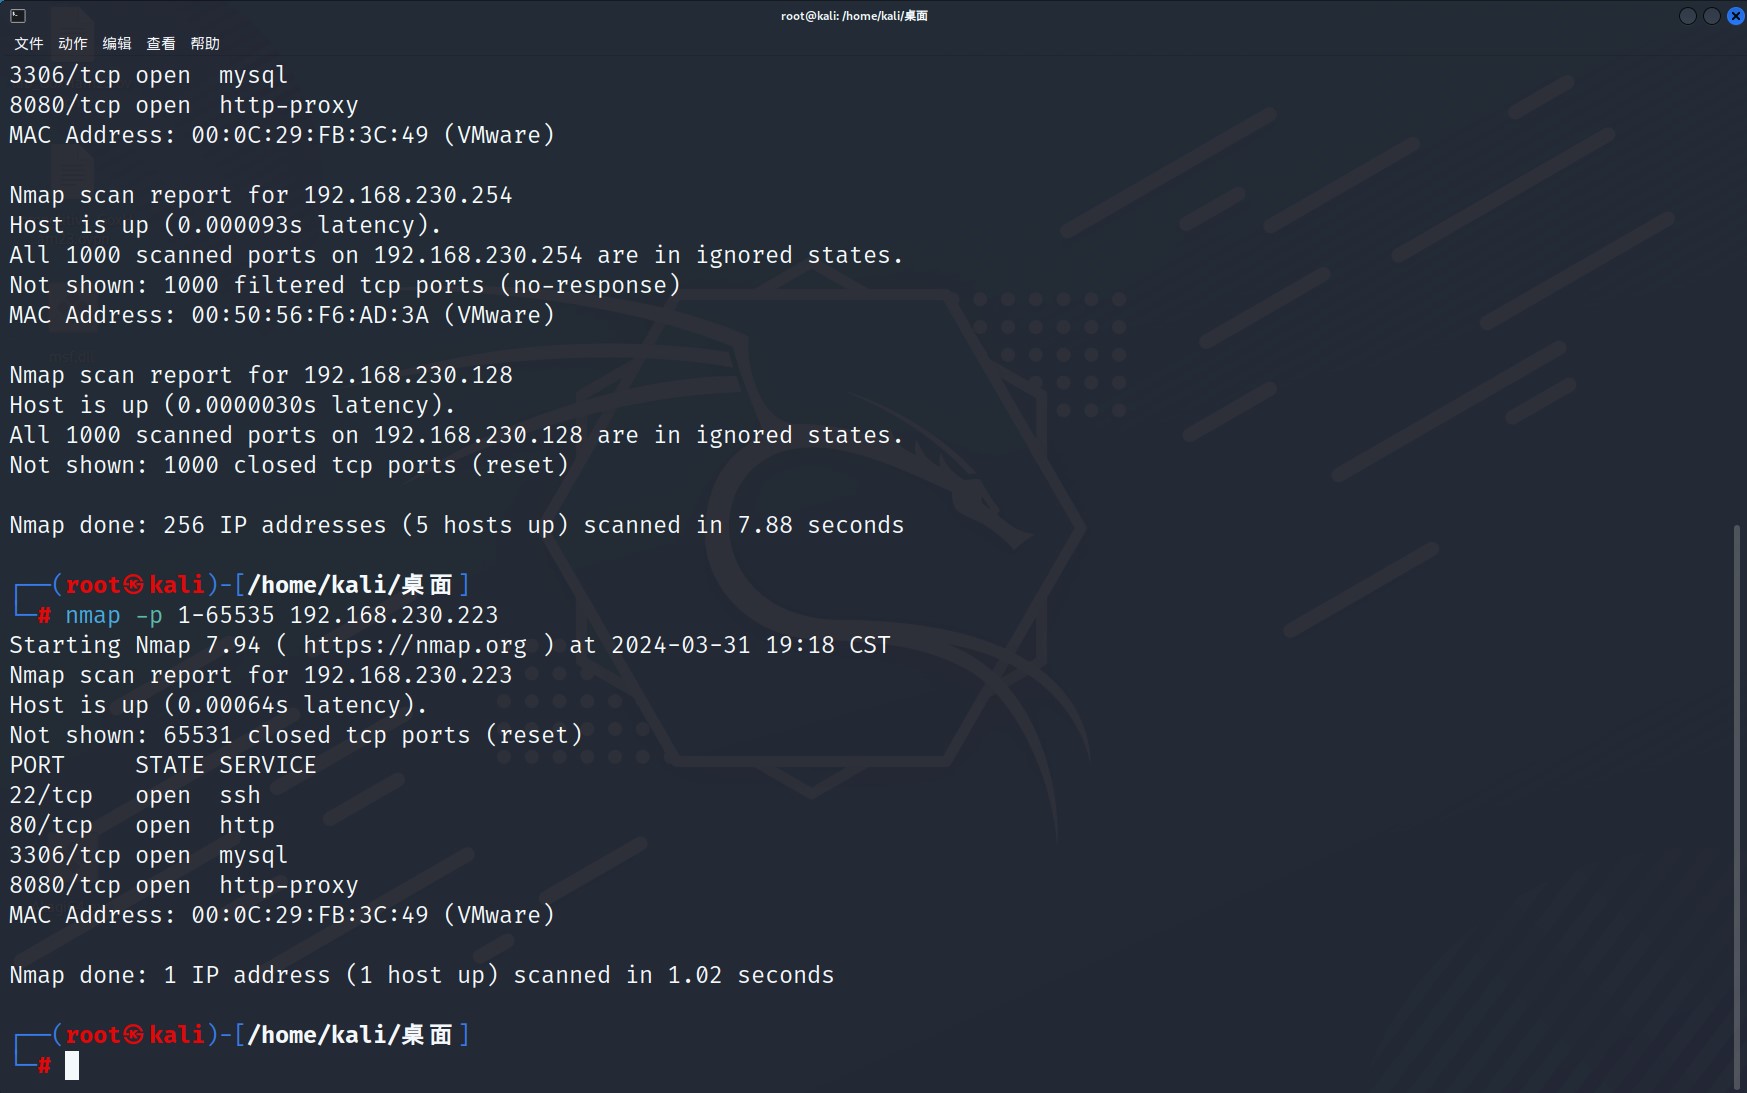The image size is (1747, 1093).
Task: Click the '22/tcp open ssh' row
Action: coord(135,795)
